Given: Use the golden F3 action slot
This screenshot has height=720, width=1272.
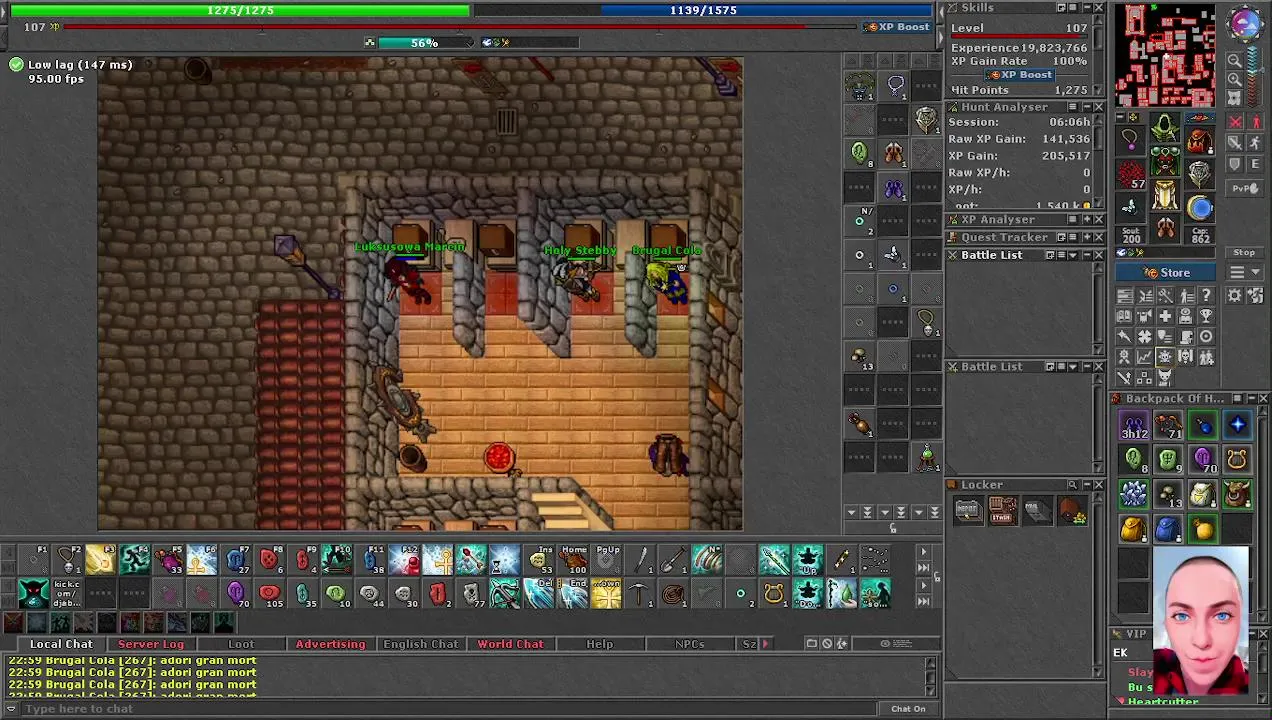Looking at the screenshot, I should click(101, 559).
